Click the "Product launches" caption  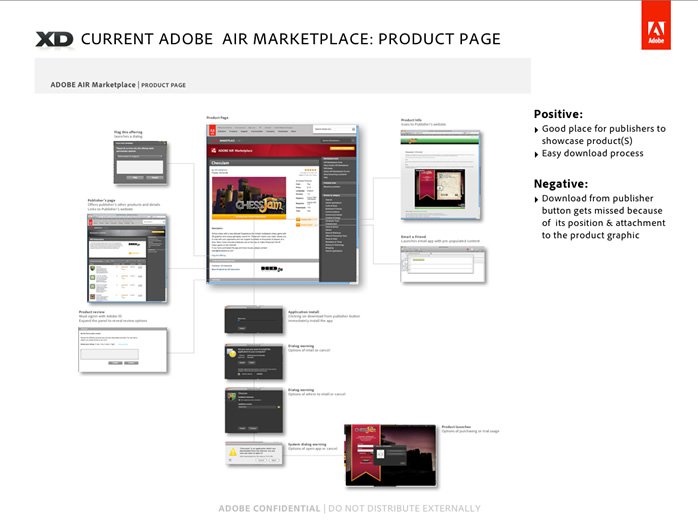pyautogui.click(x=456, y=427)
